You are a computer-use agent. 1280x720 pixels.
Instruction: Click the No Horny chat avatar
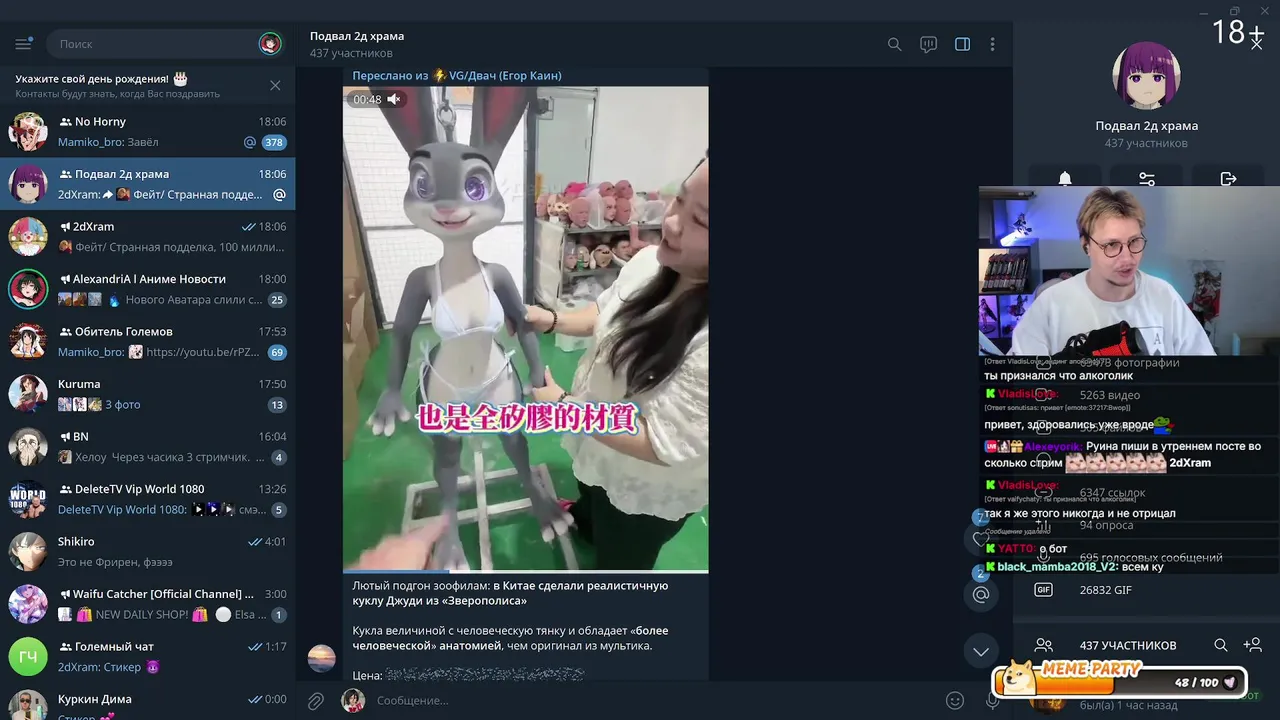tap(28, 131)
